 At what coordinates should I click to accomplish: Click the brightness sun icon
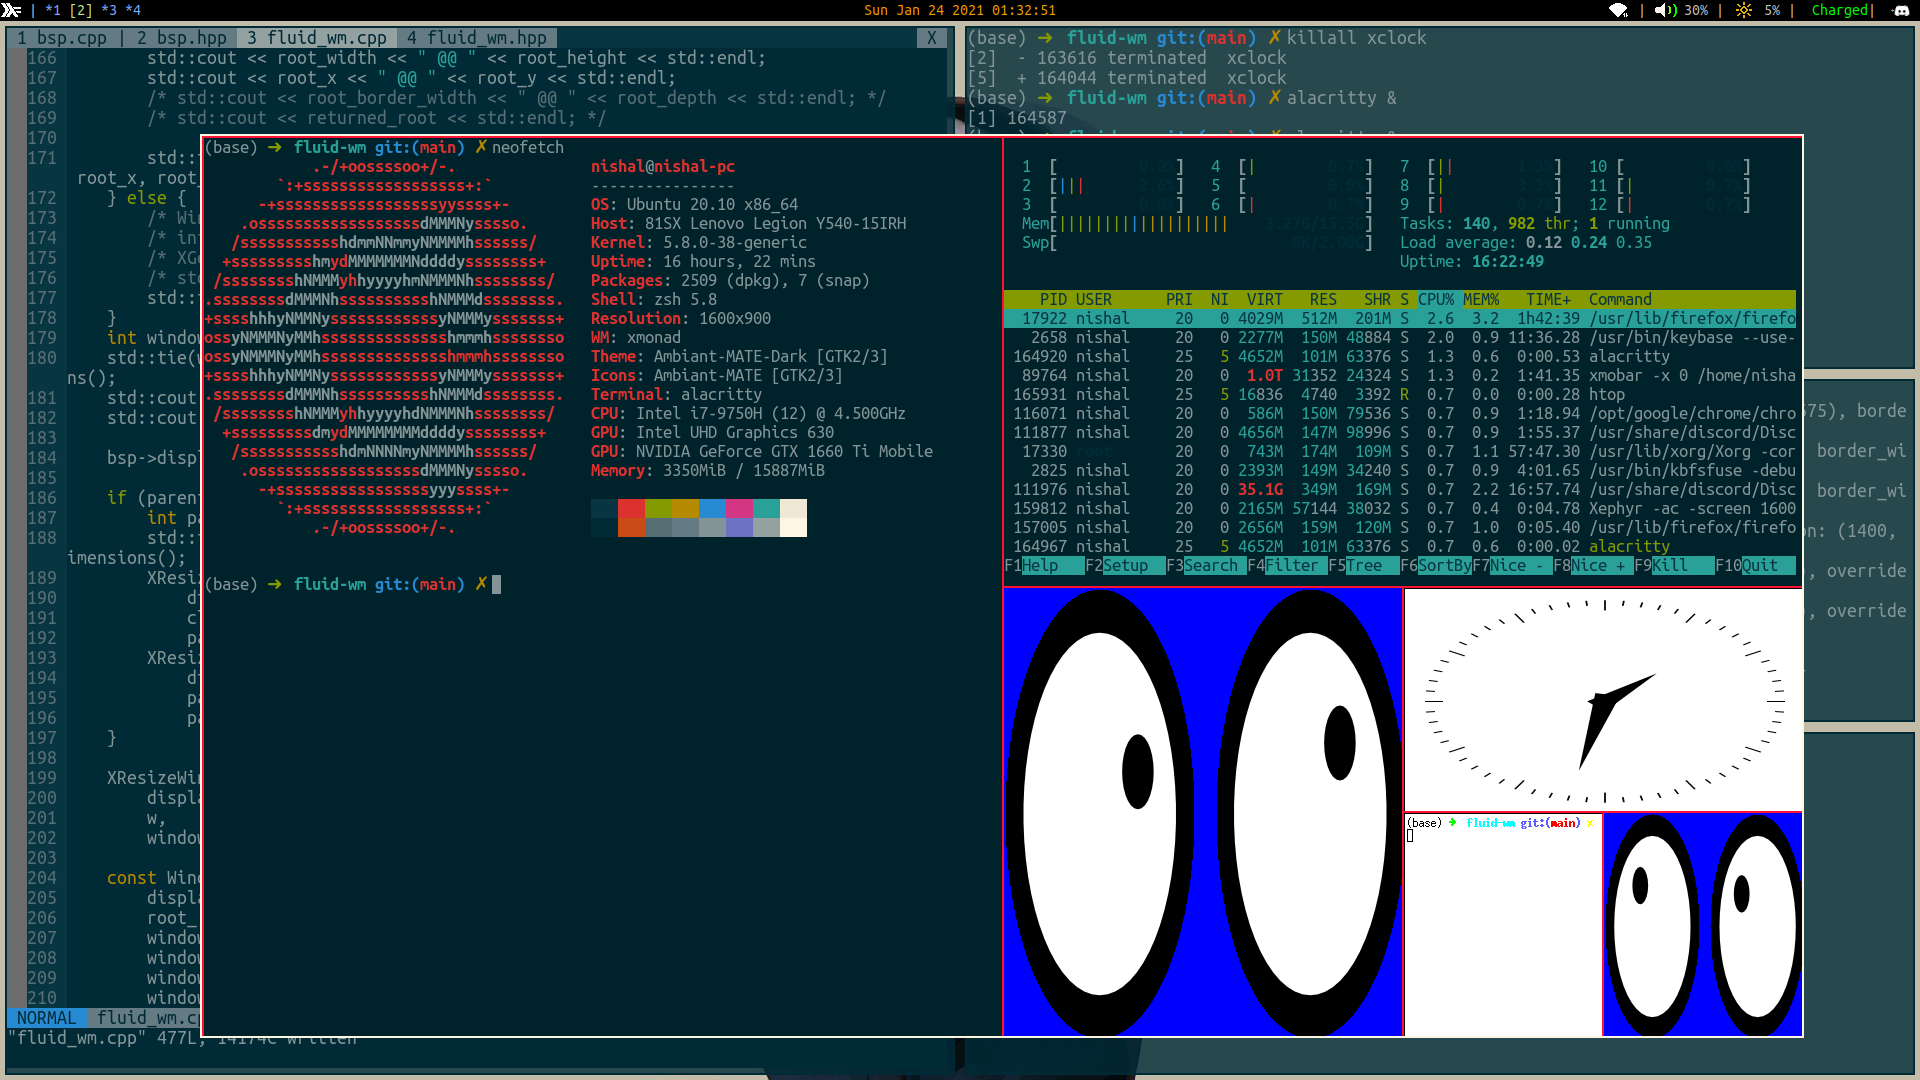(1743, 10)
